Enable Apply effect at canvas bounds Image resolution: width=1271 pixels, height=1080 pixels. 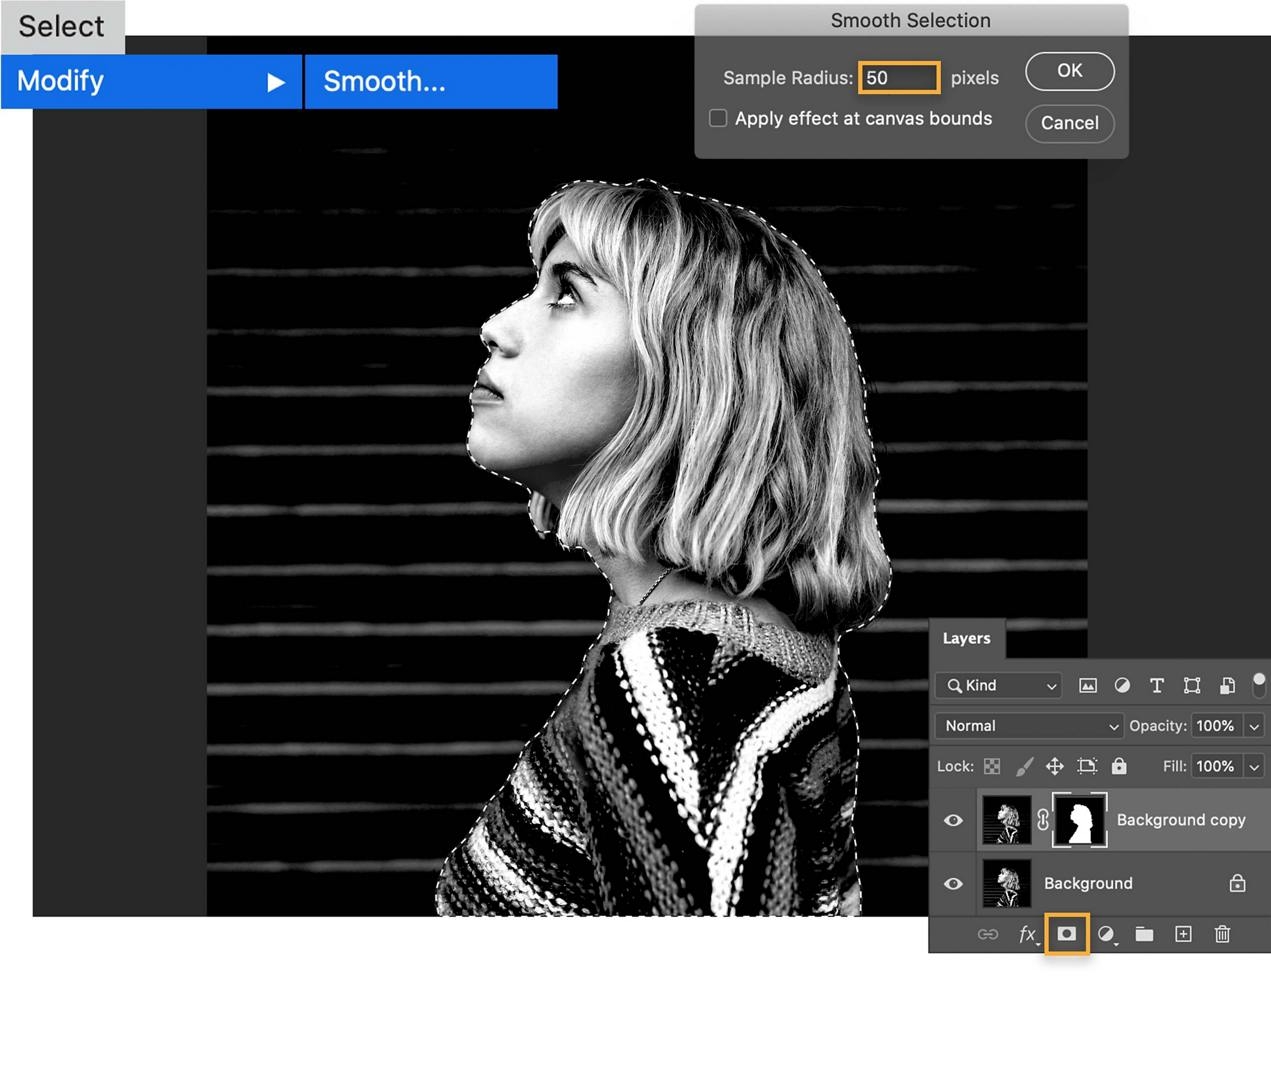[717, 118]
